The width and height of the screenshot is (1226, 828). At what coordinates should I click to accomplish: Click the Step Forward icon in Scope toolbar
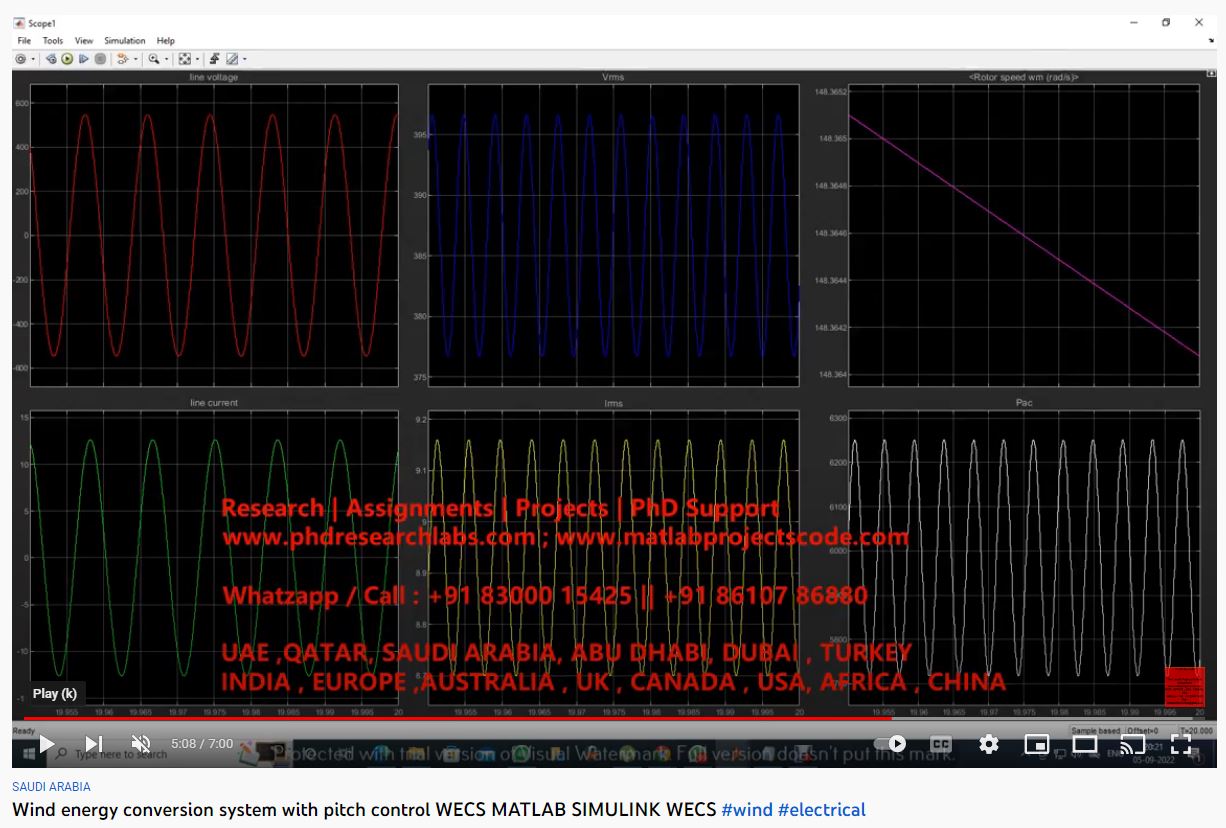tap(84, 59)
